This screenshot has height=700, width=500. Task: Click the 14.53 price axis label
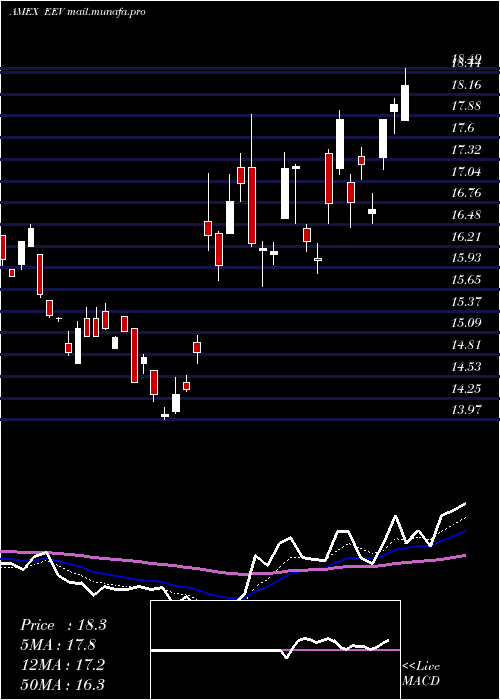(466, 367)
